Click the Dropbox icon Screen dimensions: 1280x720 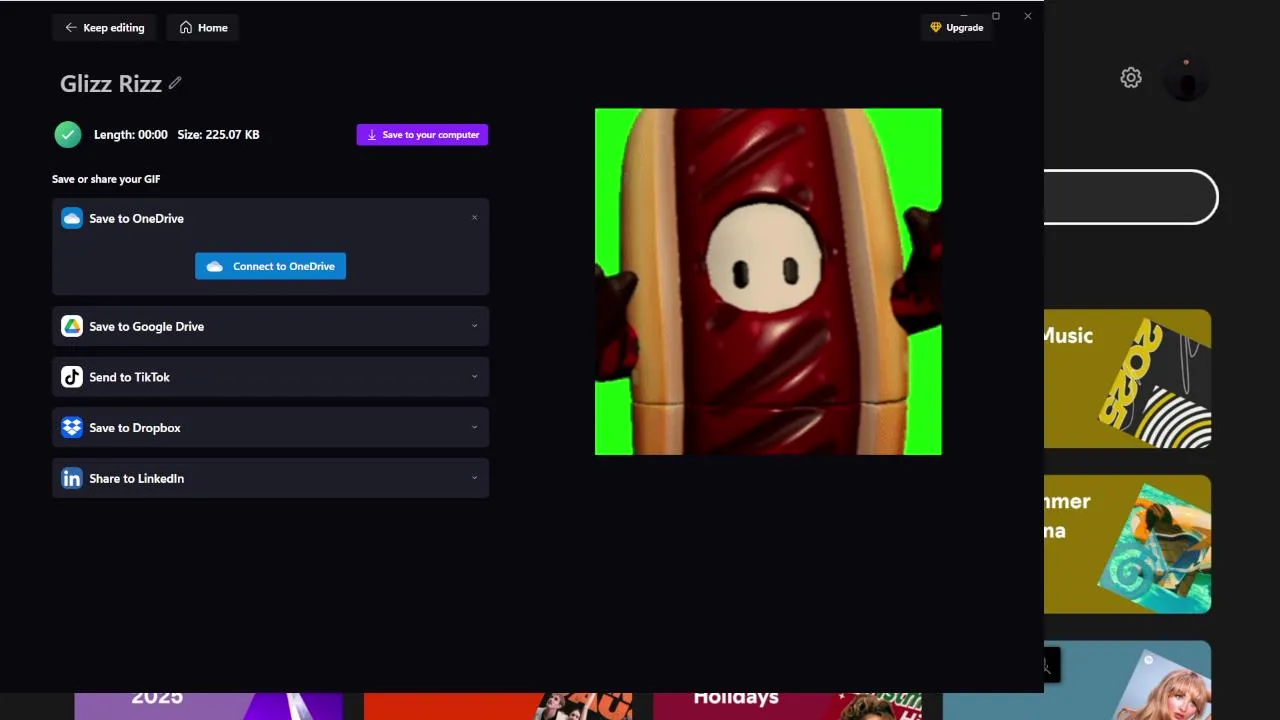coord(72,427)
